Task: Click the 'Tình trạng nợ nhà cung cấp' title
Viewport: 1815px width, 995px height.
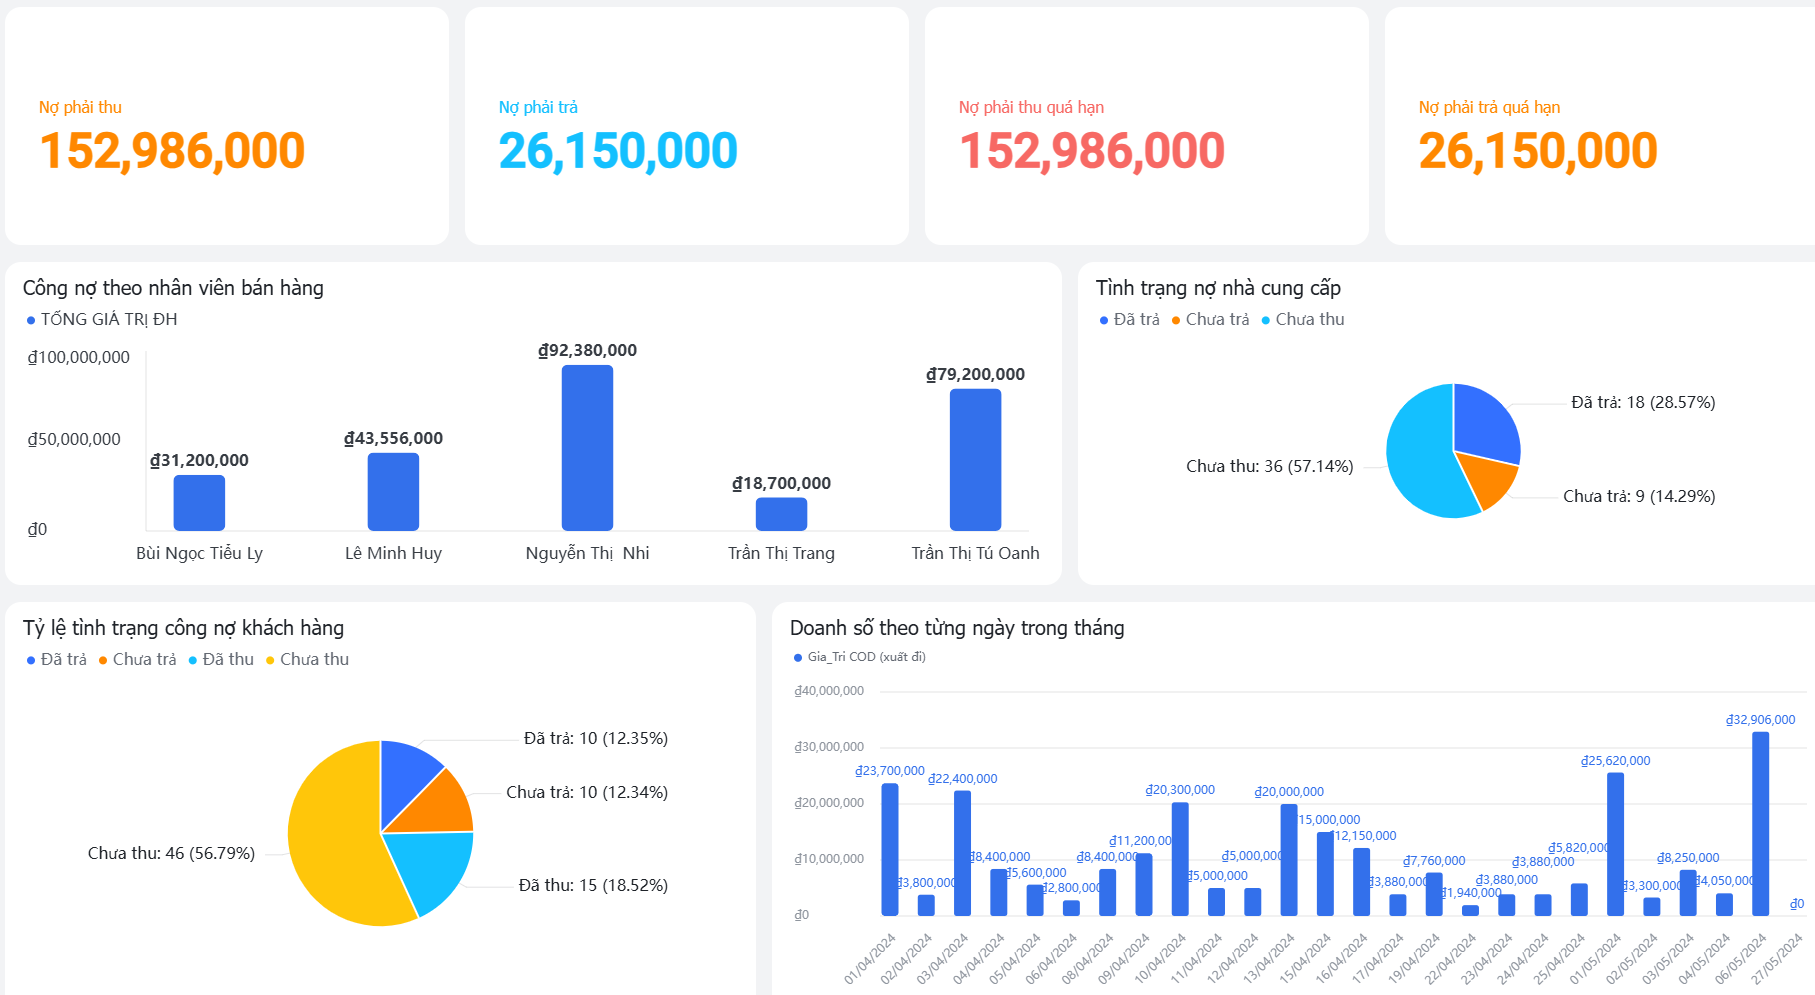Action: [x=1218, y=288]
